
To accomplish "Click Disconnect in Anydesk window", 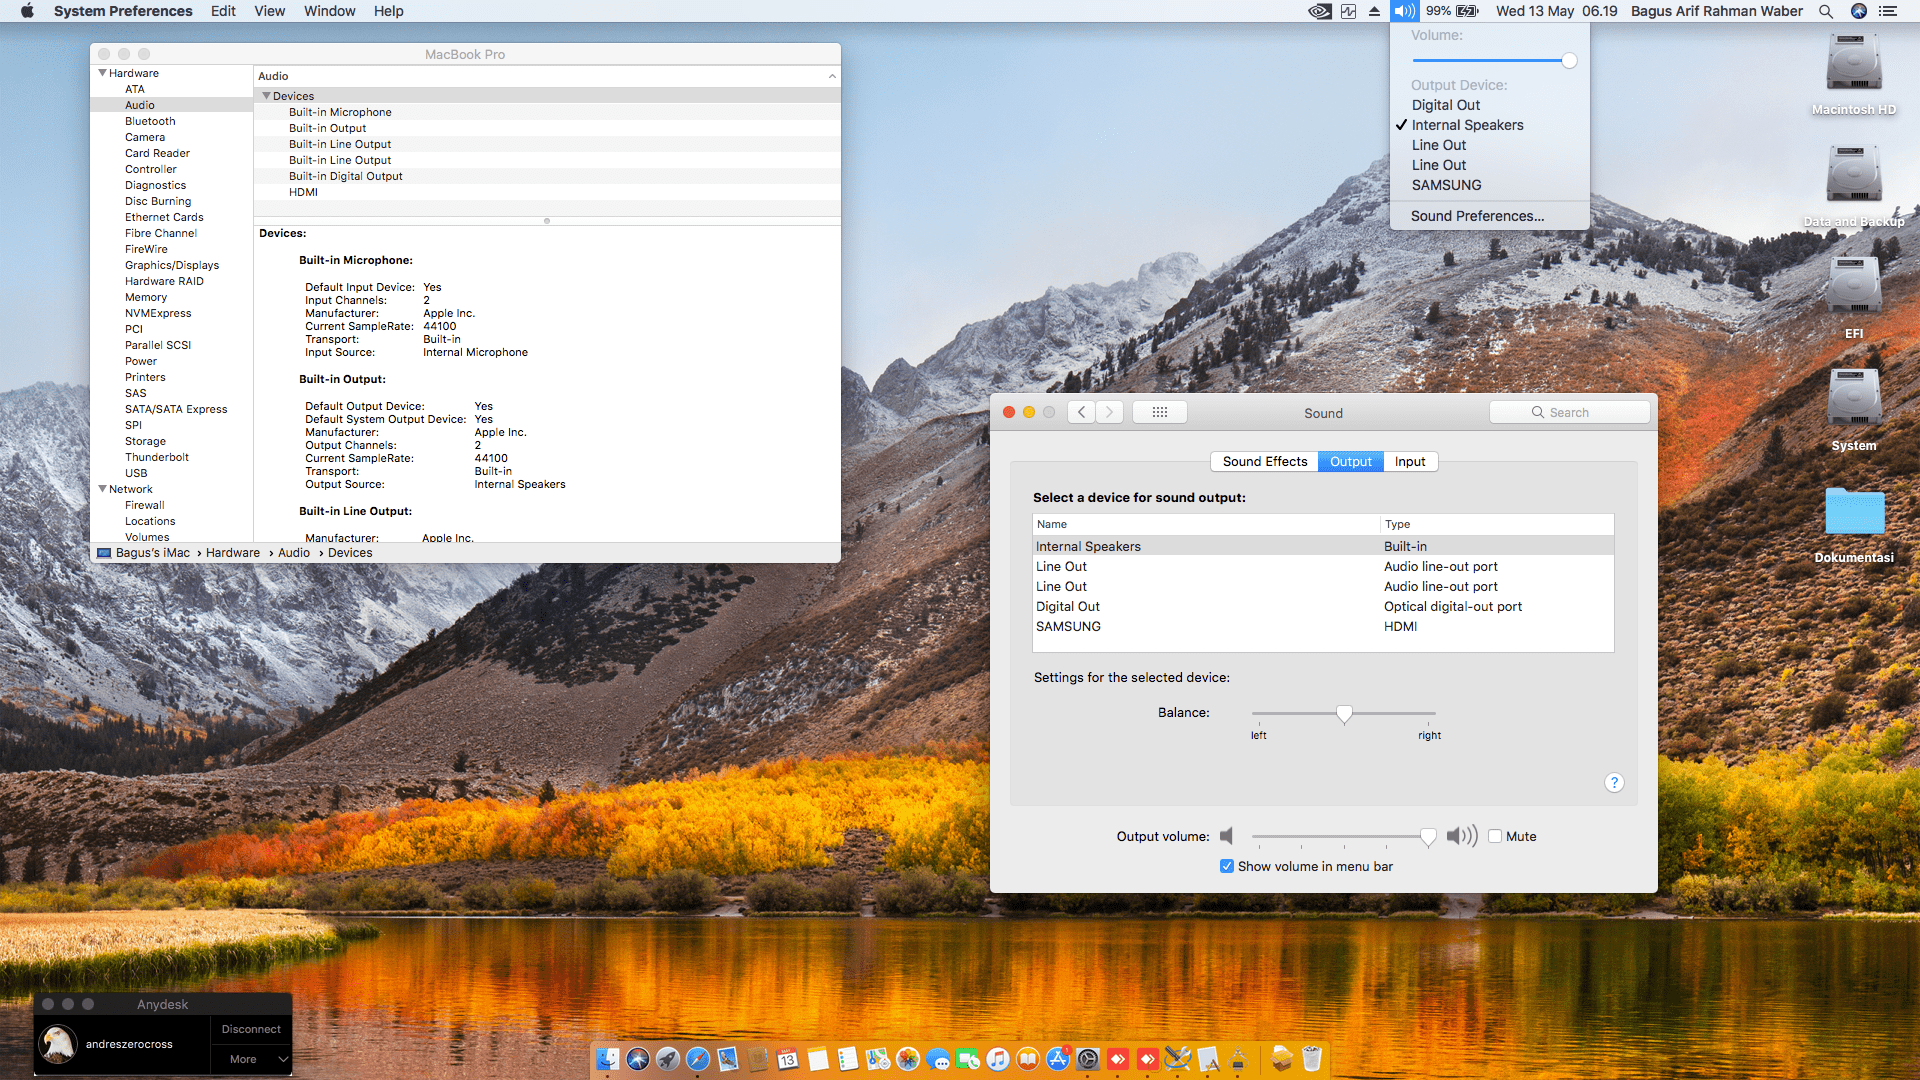I will [x=251, y=1029].
